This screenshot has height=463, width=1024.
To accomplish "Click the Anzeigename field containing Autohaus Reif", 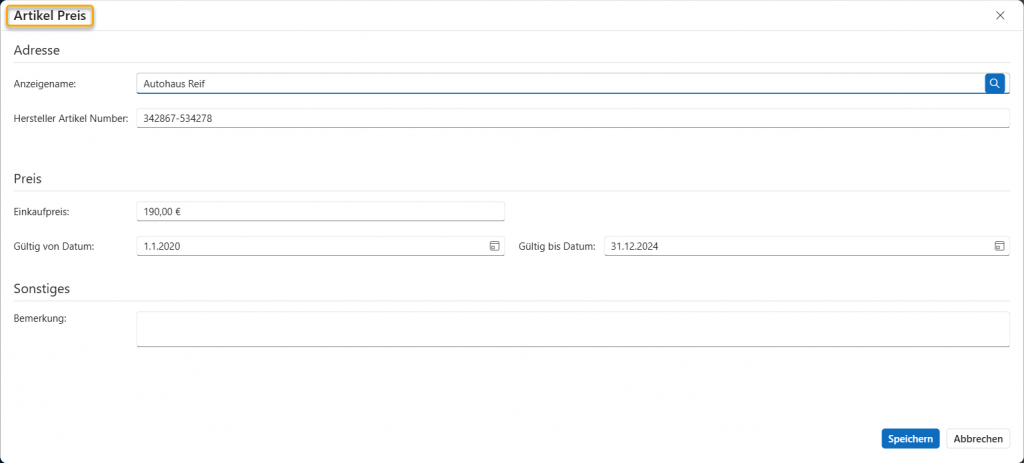I will [x=560, y=84].
